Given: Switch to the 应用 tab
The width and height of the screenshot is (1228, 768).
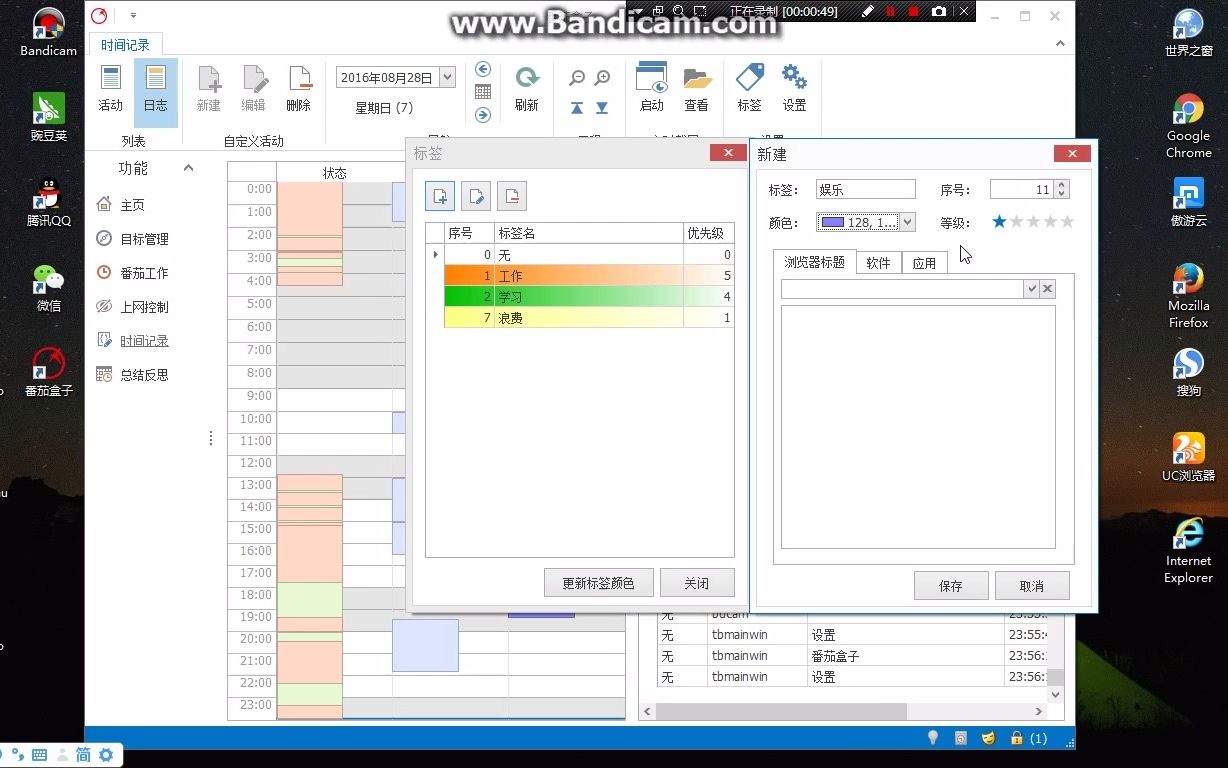Looking at the screenshot, I should tap(925, 263).
